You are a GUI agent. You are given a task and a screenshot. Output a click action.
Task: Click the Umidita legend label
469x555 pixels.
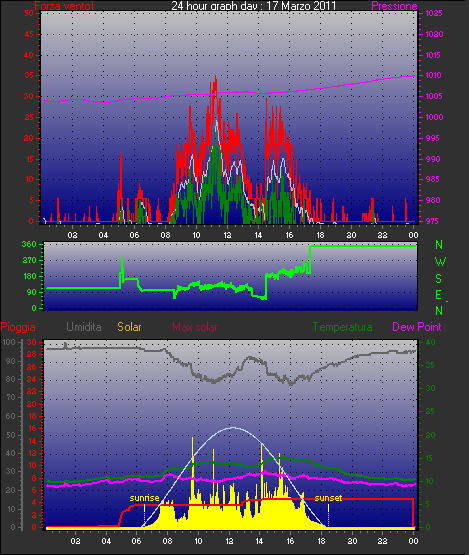tap(84, 327)
